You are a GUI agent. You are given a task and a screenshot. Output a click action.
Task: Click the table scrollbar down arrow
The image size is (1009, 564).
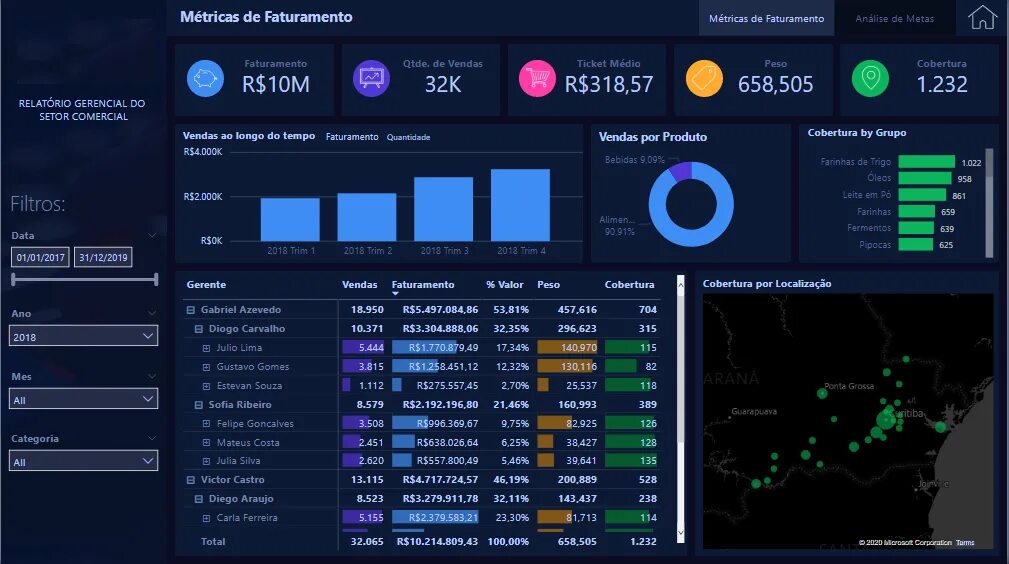pyautogui.click(x=681, y=533)
